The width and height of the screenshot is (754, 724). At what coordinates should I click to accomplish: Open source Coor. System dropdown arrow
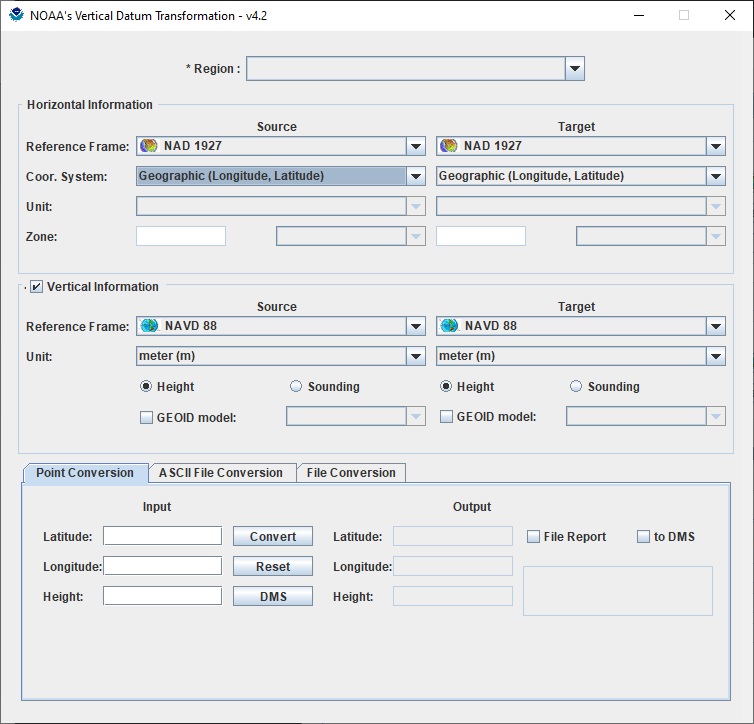point(415,176)
